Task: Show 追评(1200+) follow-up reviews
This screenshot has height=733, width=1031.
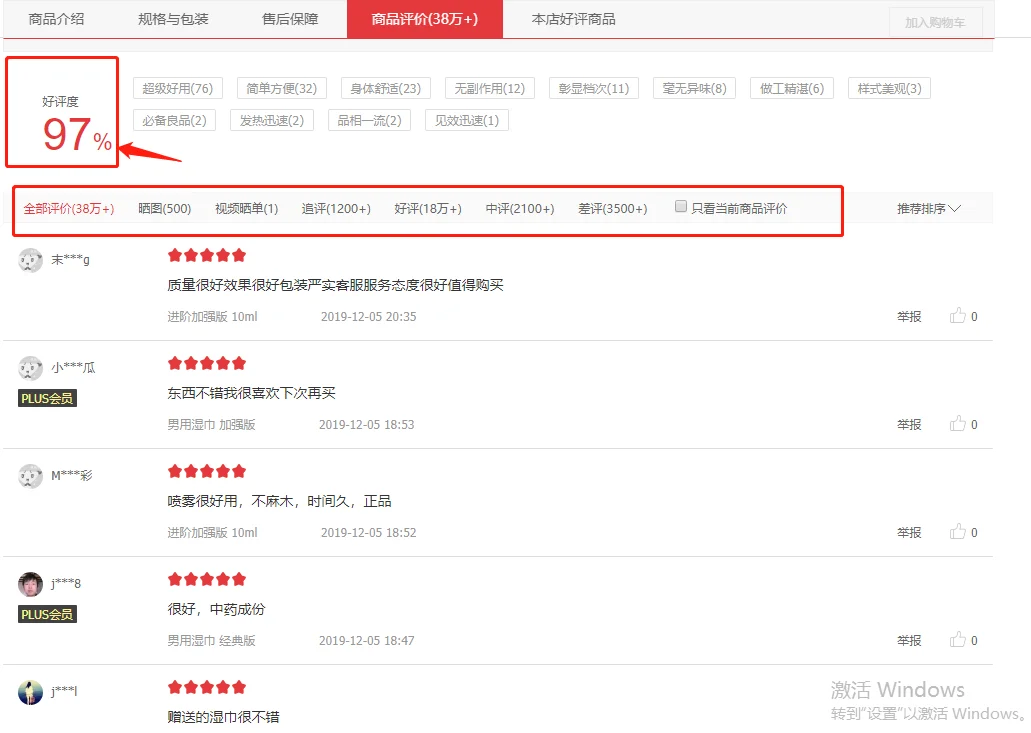Action: point(336,208)
